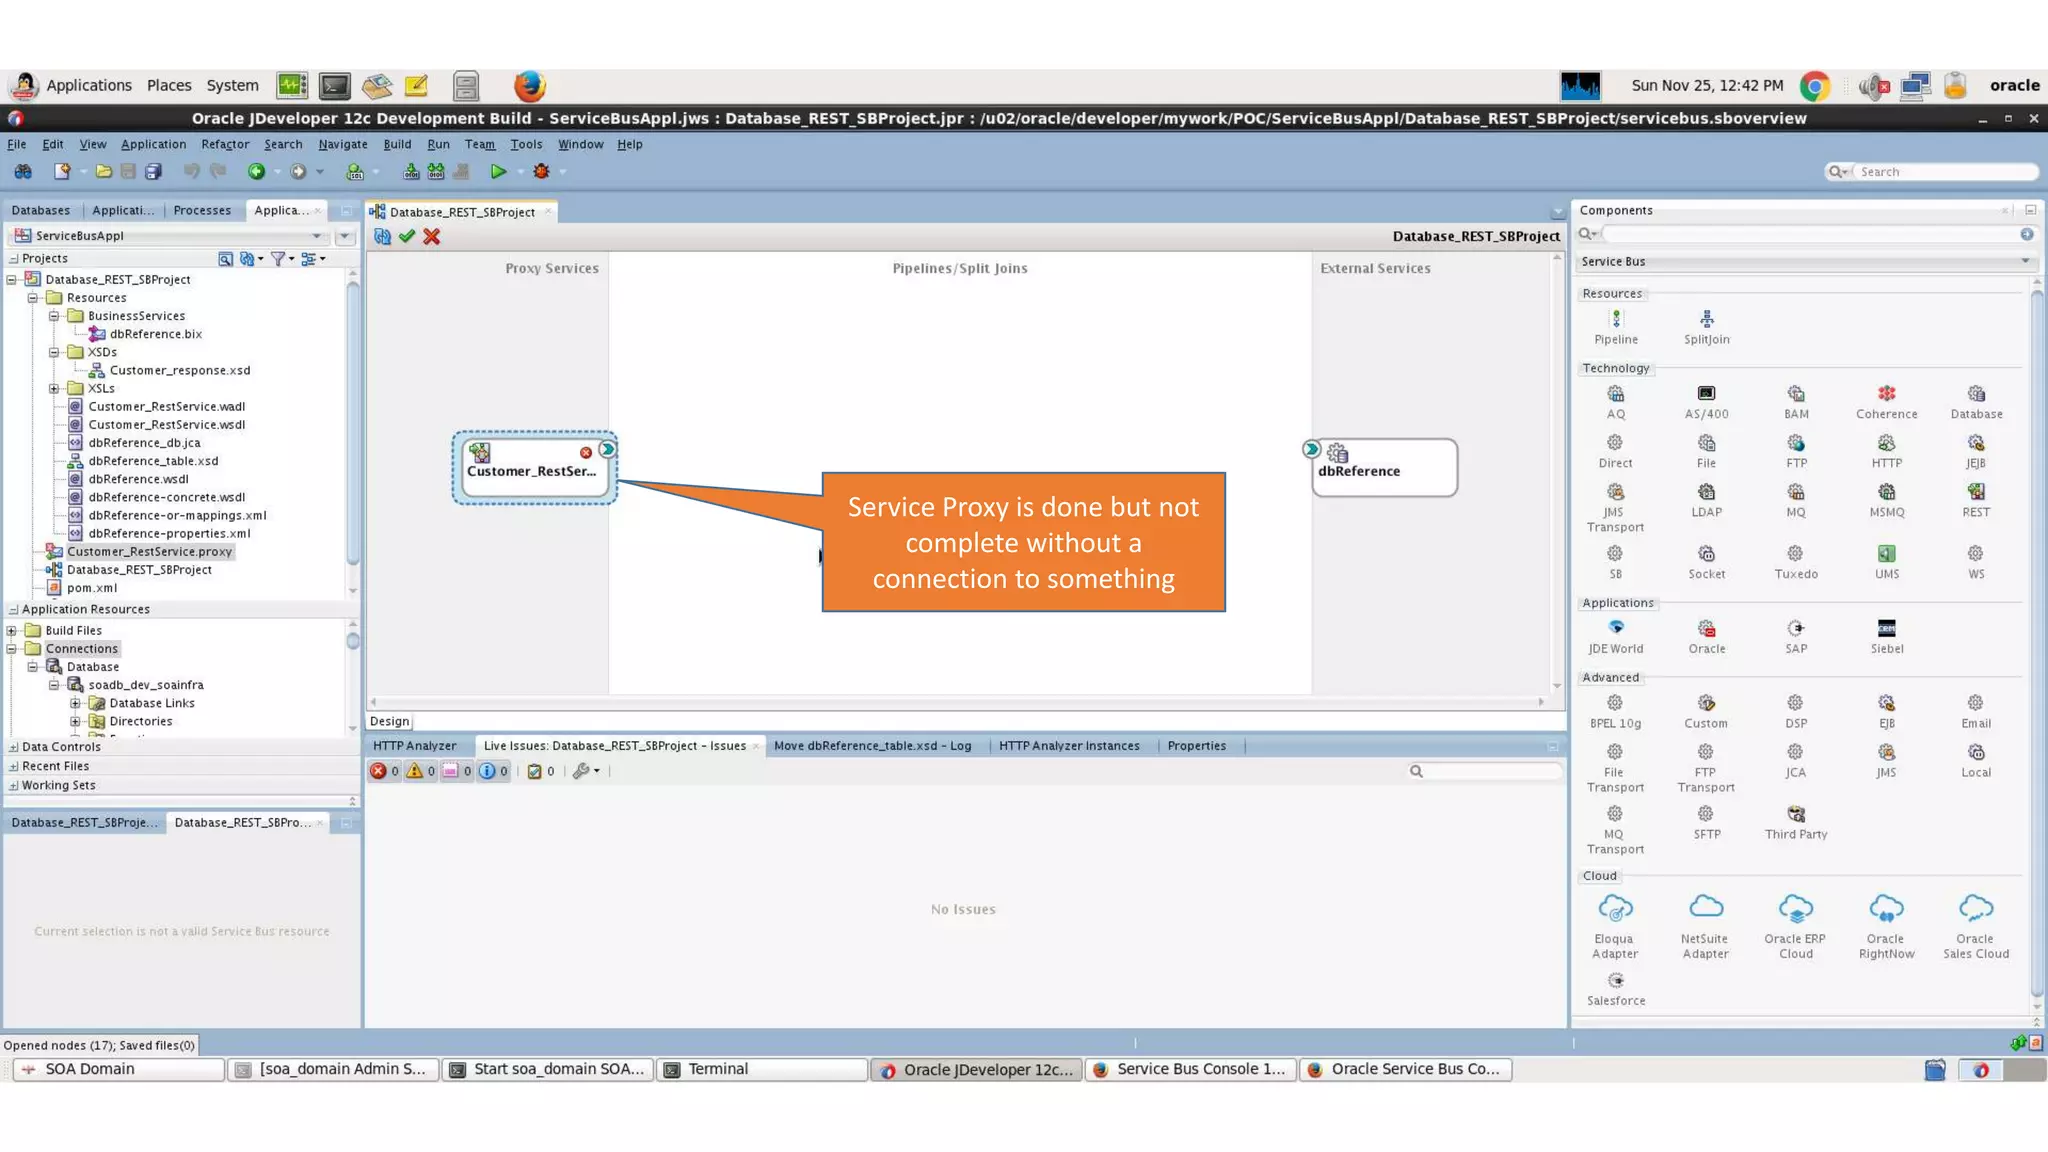Choose the Socket adapter icon
This screenshot has height=1152, width=2048.
[x=1706, y=554]
